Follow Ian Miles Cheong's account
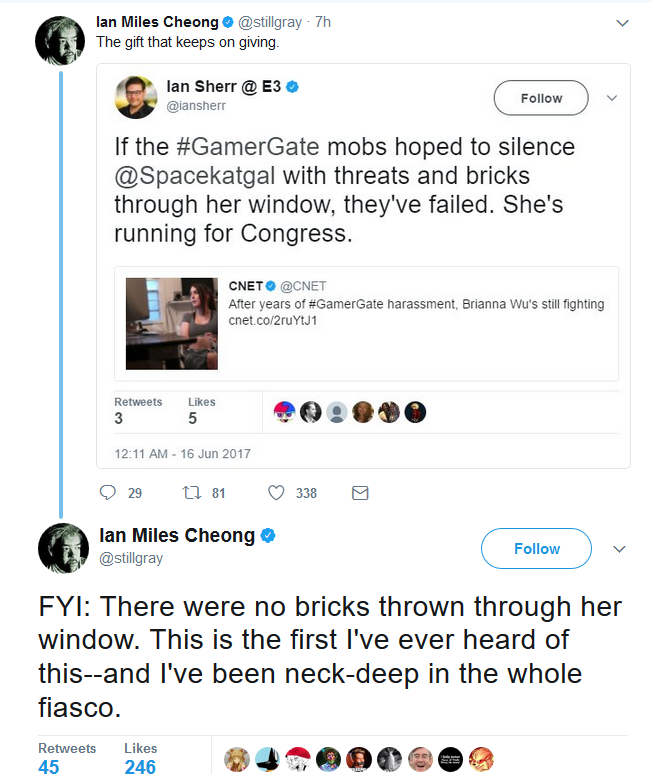This screenshot has height=774, width=652. 537,548
